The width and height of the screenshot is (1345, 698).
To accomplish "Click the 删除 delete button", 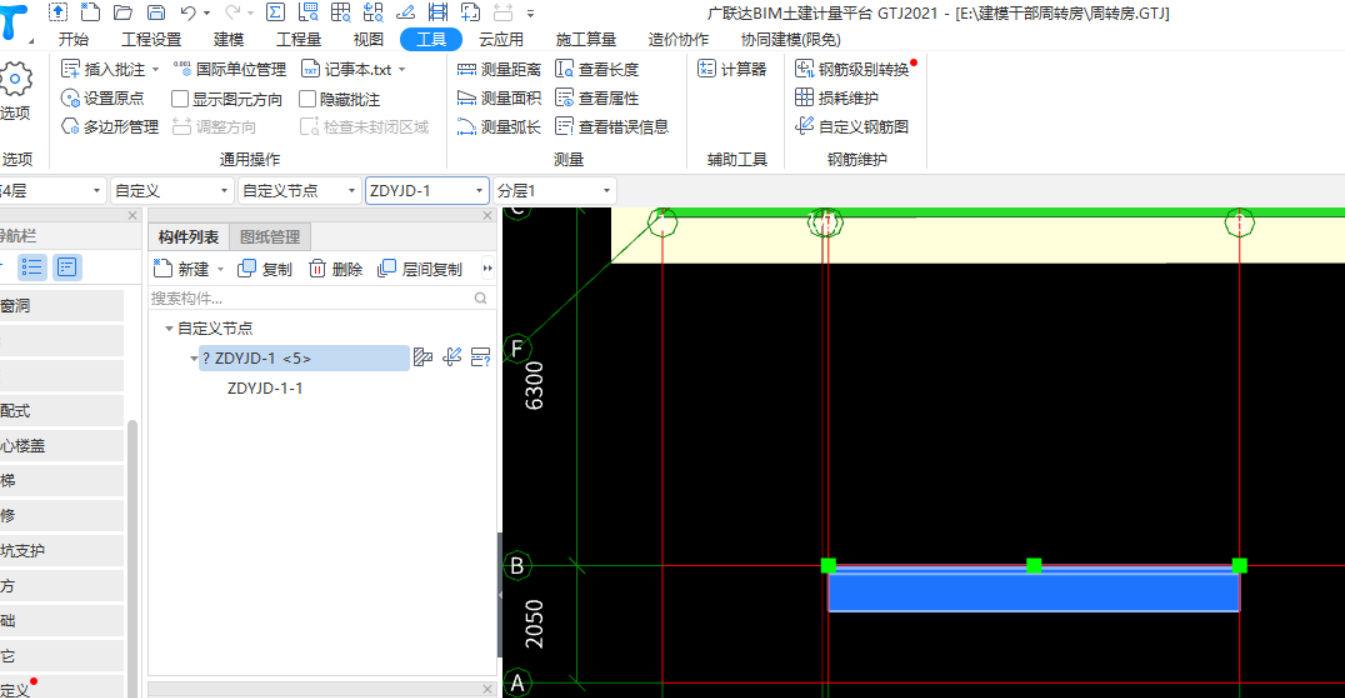I will click(x=335, y=269).
